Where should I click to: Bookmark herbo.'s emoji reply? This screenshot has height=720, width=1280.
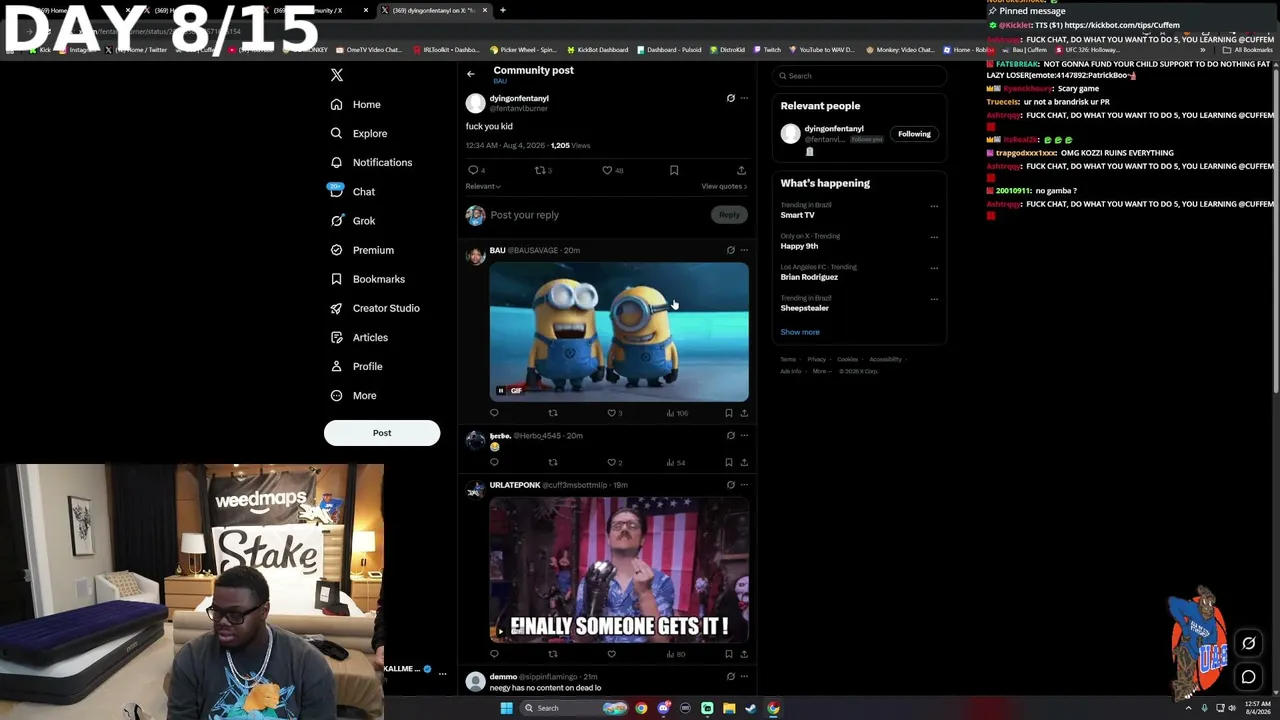(729, 462)
